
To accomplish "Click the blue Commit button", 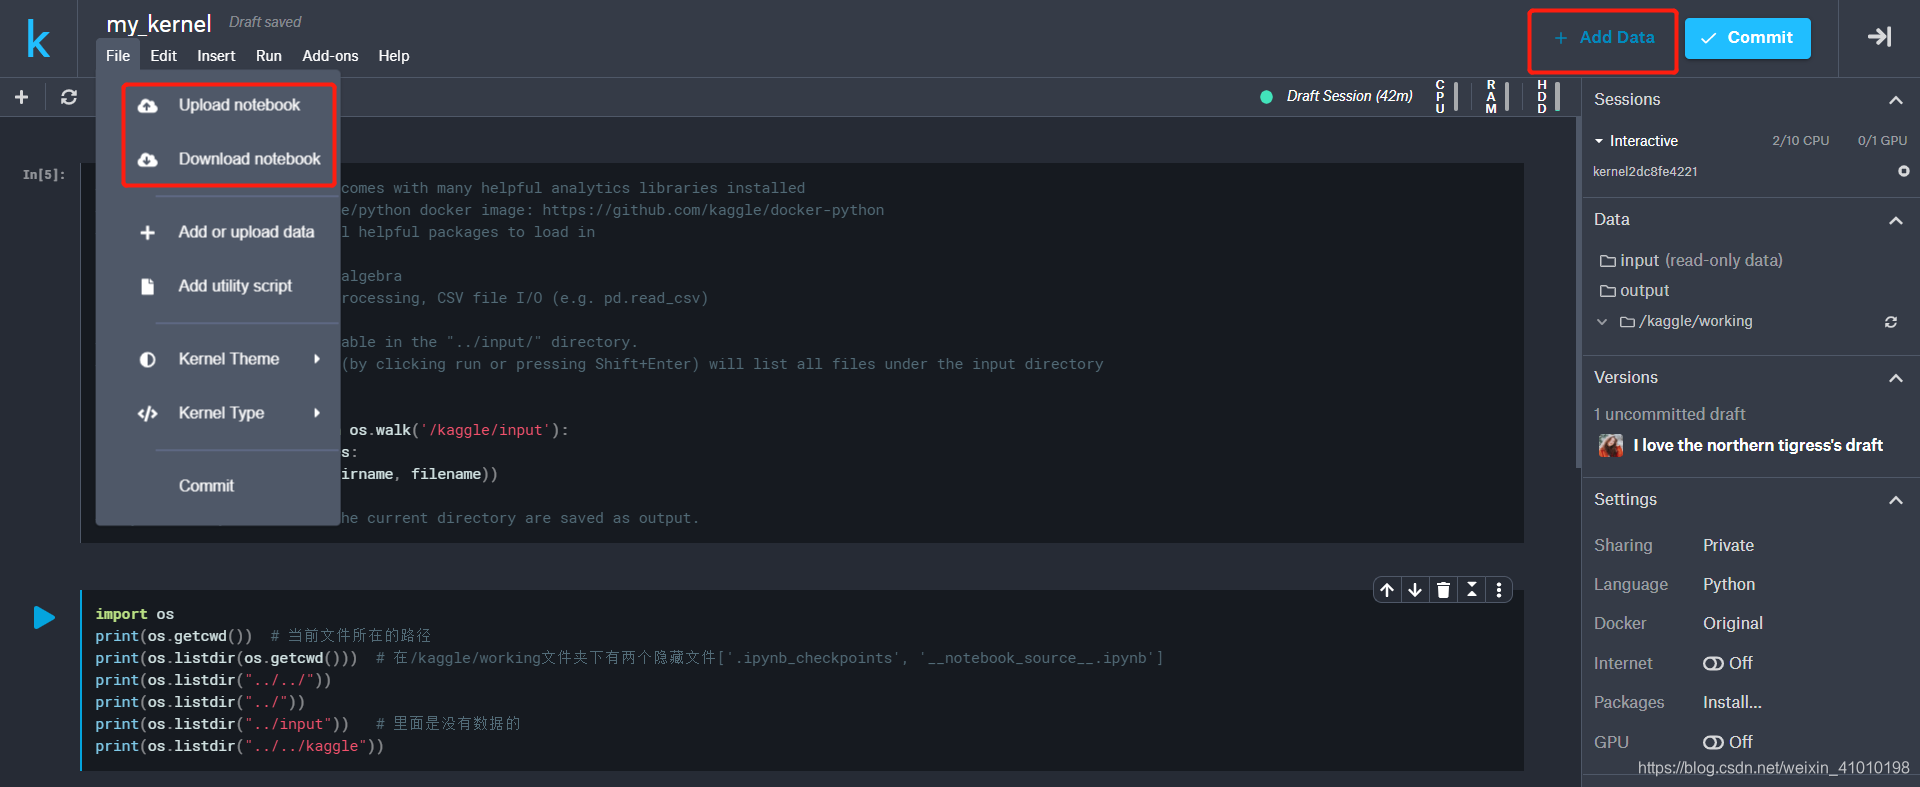I will click(1747, 38).
